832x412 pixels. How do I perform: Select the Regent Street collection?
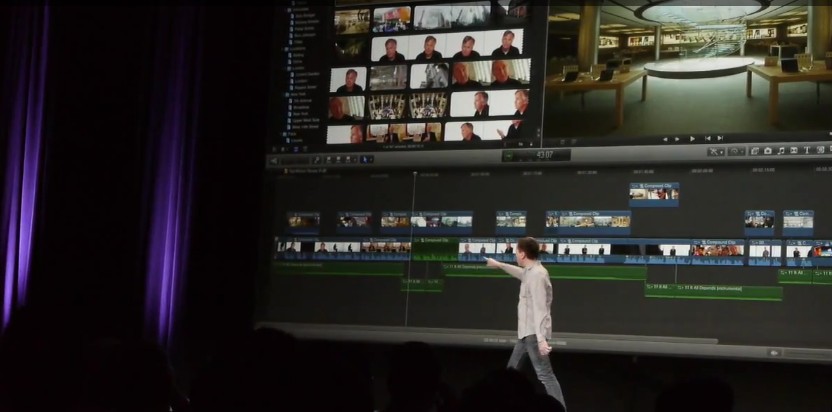point(304,87)
